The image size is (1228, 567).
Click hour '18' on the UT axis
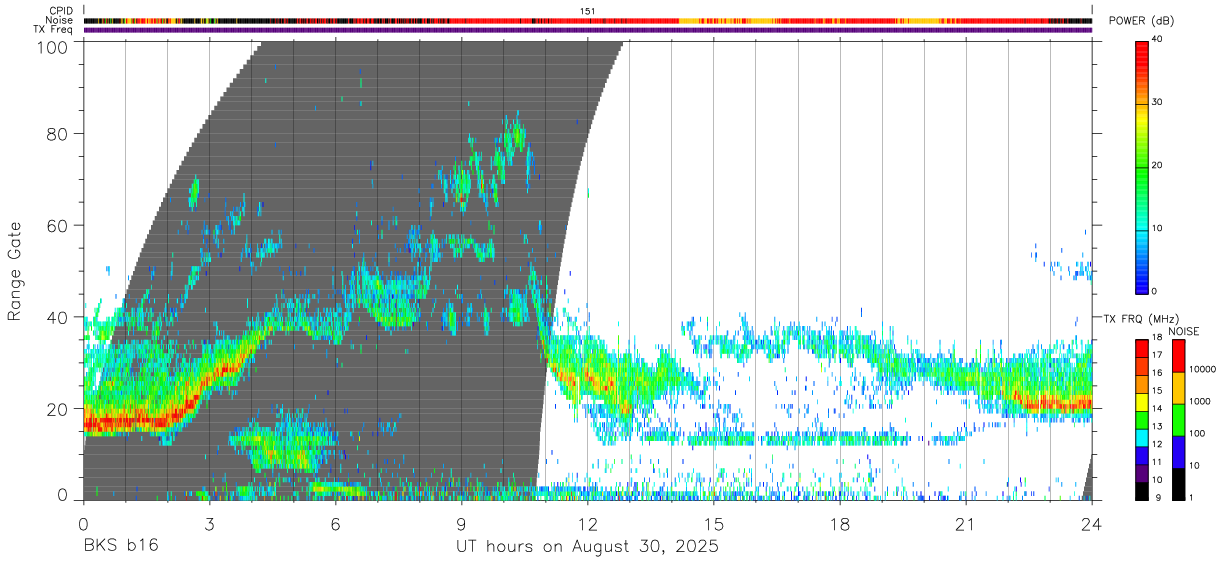840,524
